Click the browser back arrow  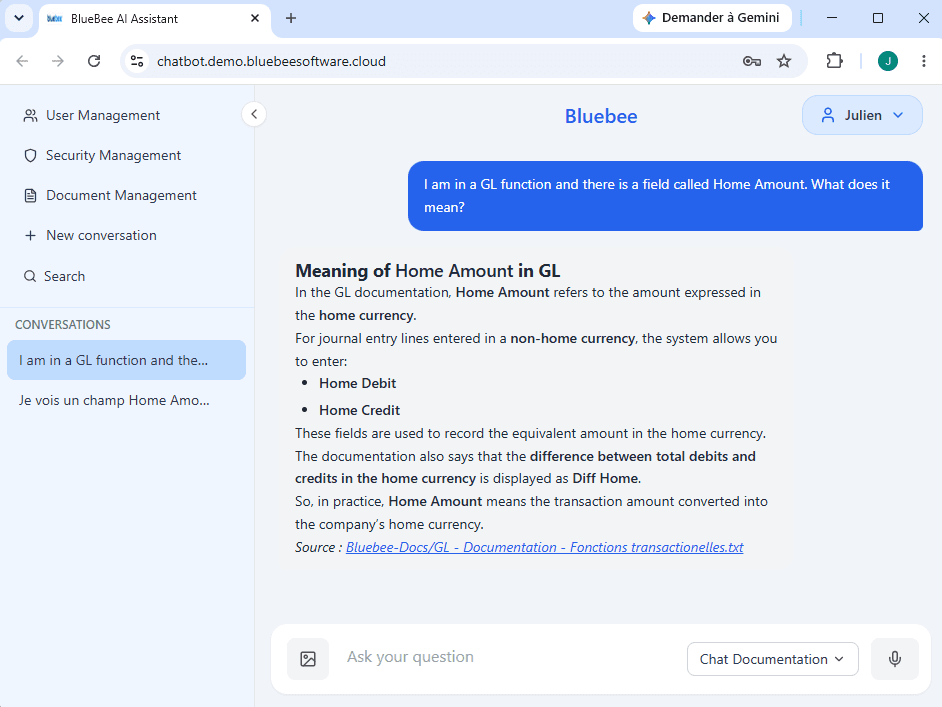tap(22, 61)
